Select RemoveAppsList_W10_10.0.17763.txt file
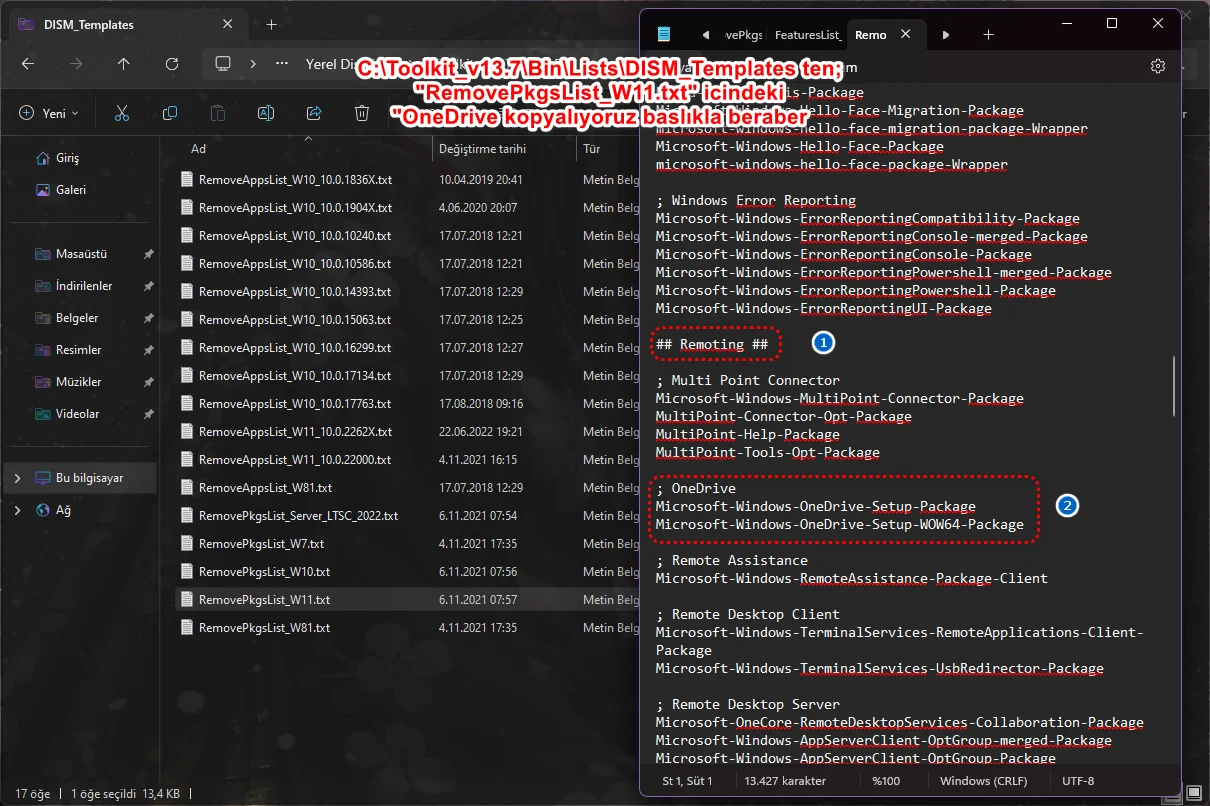The height and width of the screenshot is (806, 1210). 295,404
